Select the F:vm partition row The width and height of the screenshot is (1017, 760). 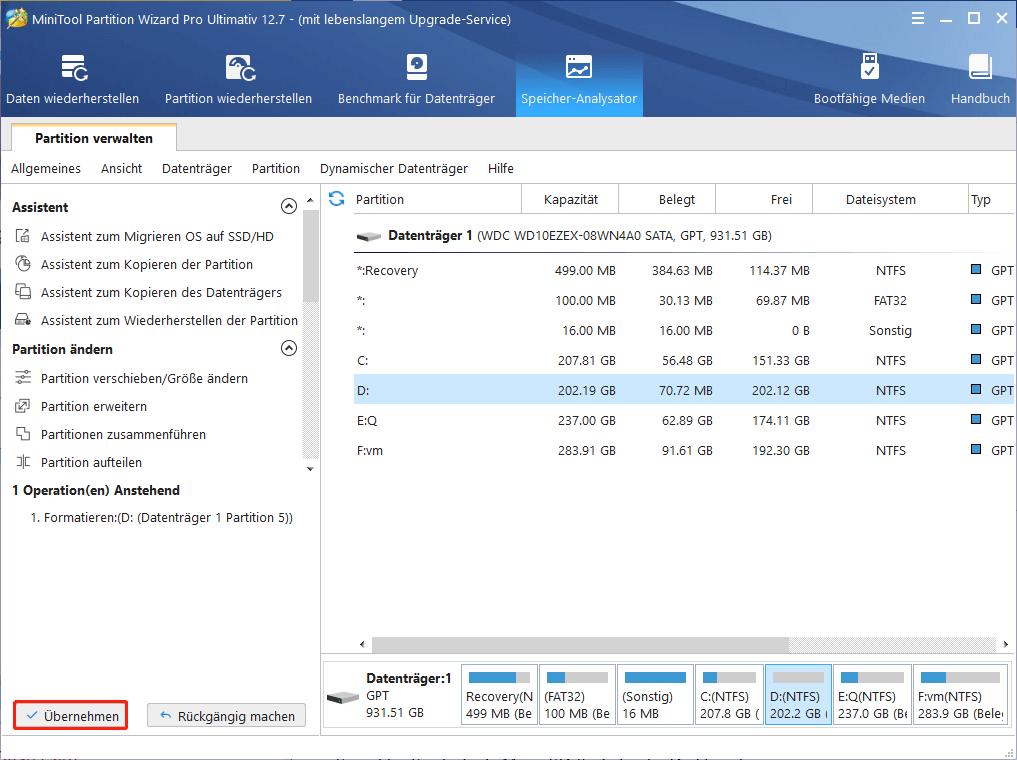(684, 450)
